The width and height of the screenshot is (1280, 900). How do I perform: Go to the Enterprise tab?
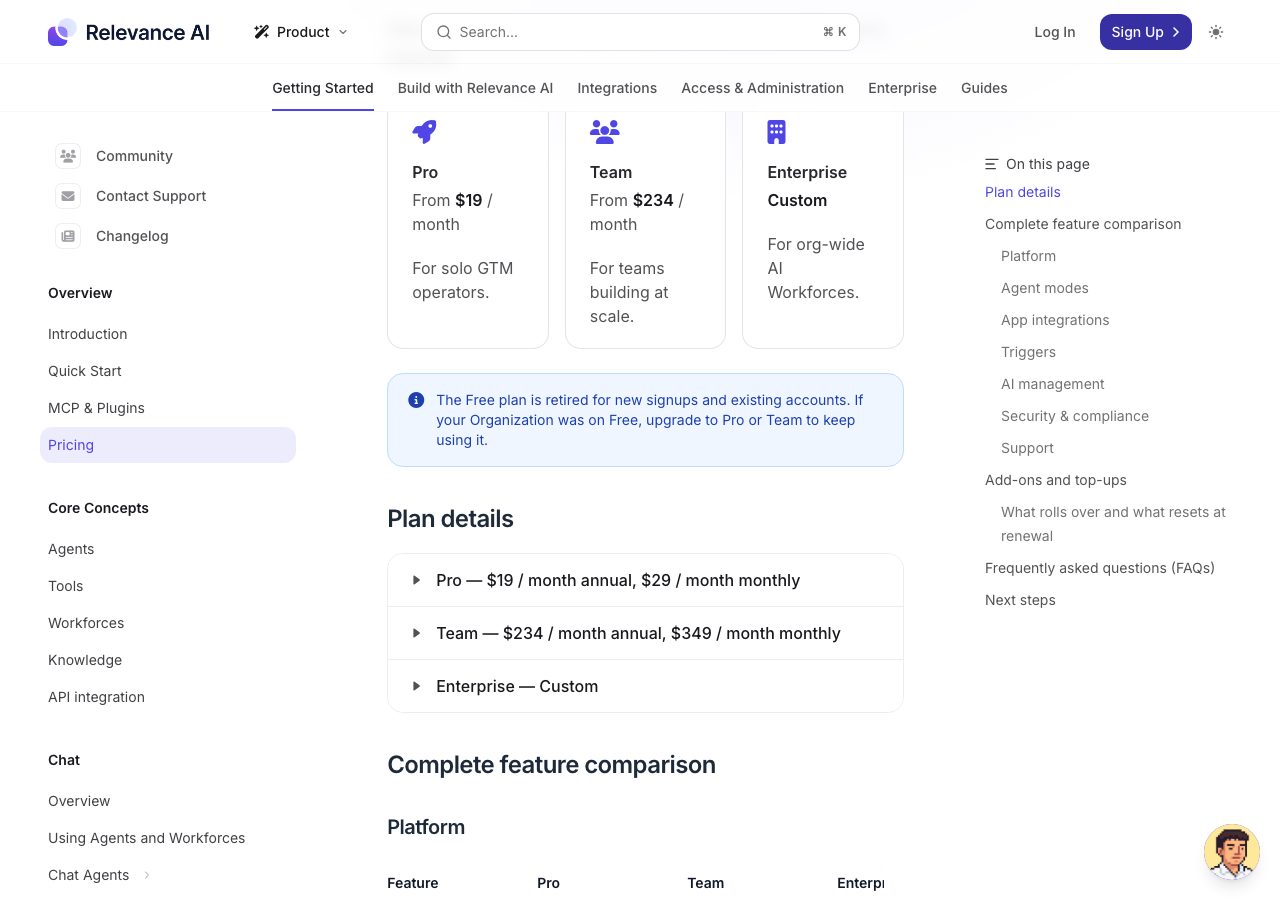click(902, 88)
